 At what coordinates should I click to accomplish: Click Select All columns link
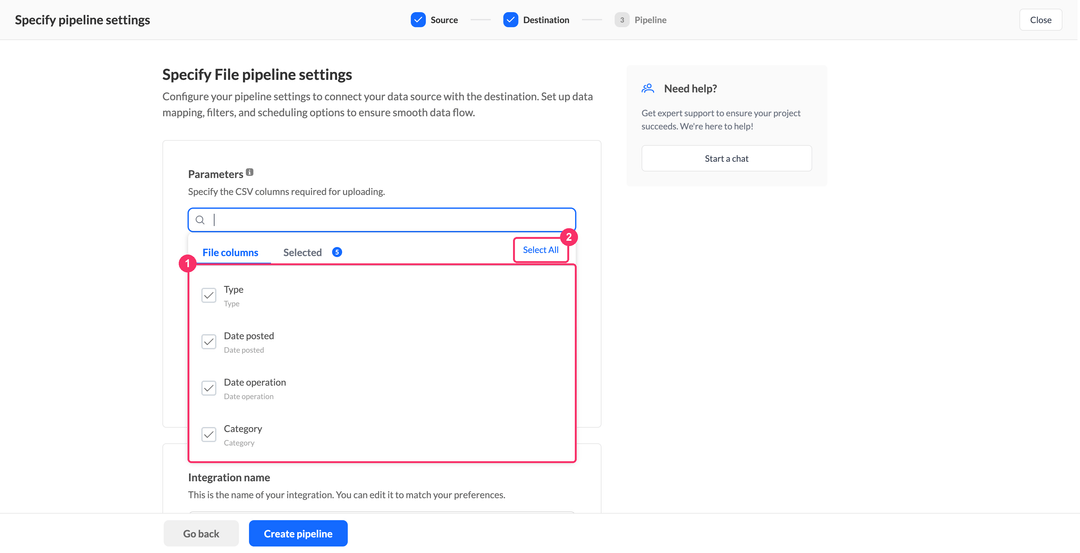point(541,250)
